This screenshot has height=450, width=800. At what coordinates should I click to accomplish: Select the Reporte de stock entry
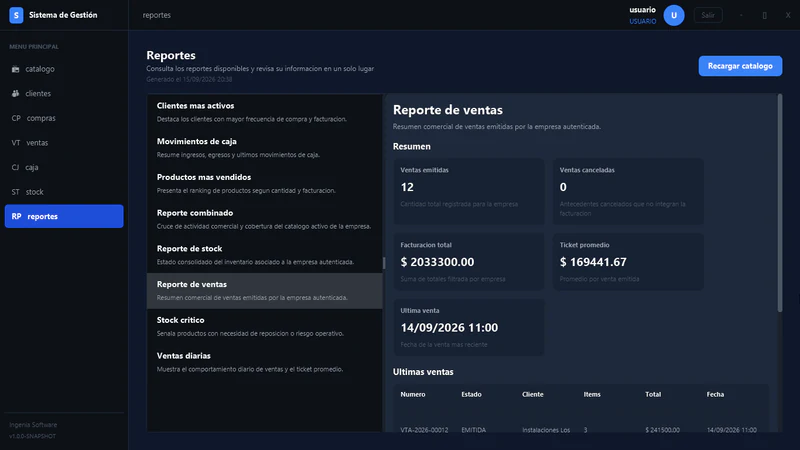coord(264,255)
